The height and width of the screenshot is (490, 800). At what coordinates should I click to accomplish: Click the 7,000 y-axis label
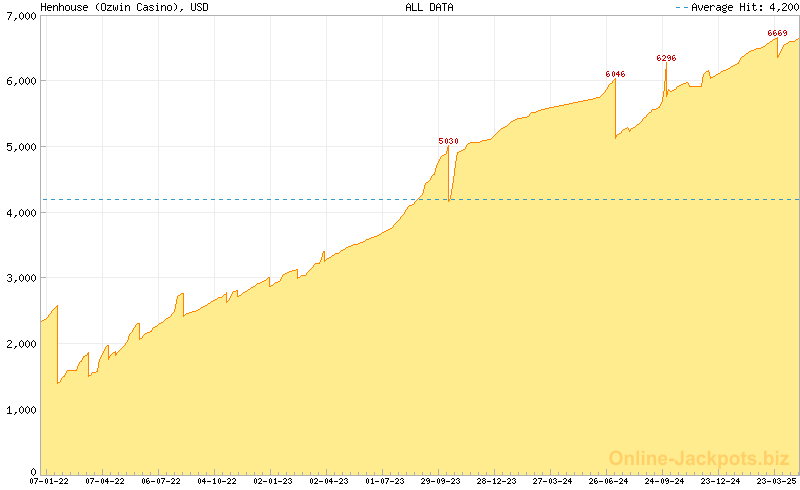19,15
